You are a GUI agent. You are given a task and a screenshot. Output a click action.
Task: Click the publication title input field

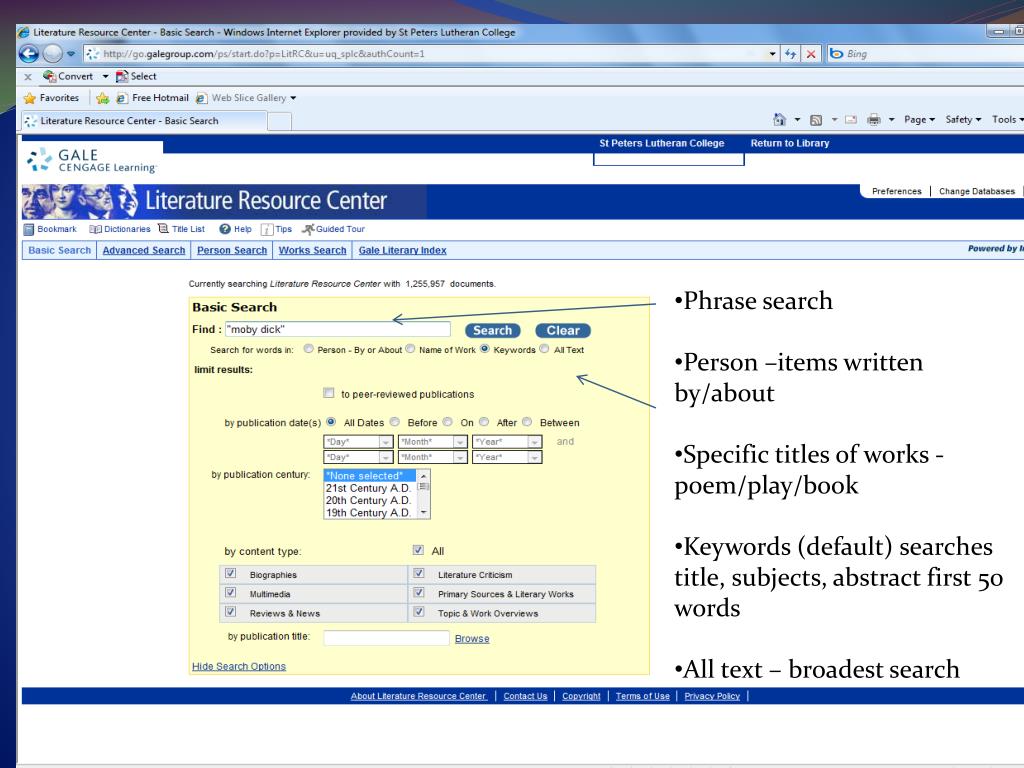click(x=386, y=637)
